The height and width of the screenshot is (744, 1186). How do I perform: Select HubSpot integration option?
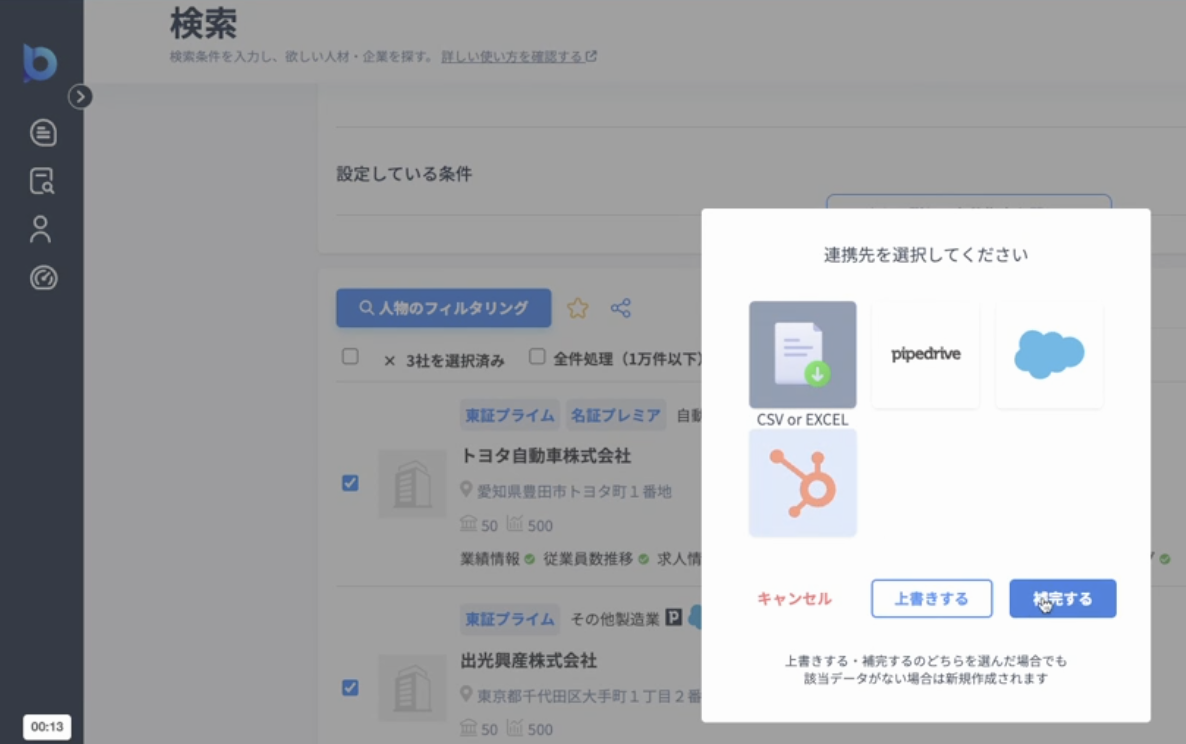[x=803, y=483]
